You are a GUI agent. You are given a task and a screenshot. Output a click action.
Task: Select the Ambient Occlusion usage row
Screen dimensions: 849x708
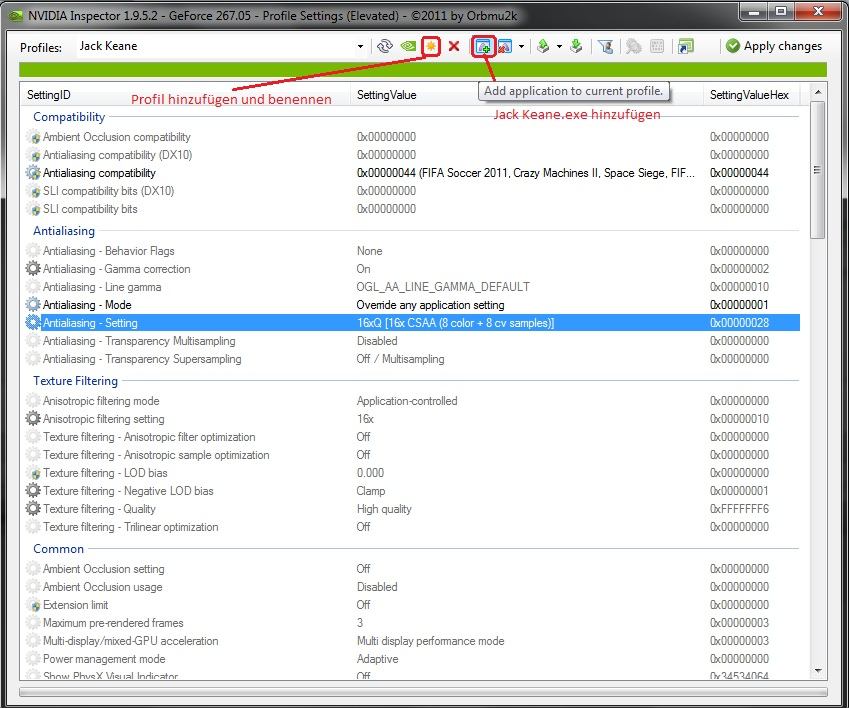click(x=413, y=587)
